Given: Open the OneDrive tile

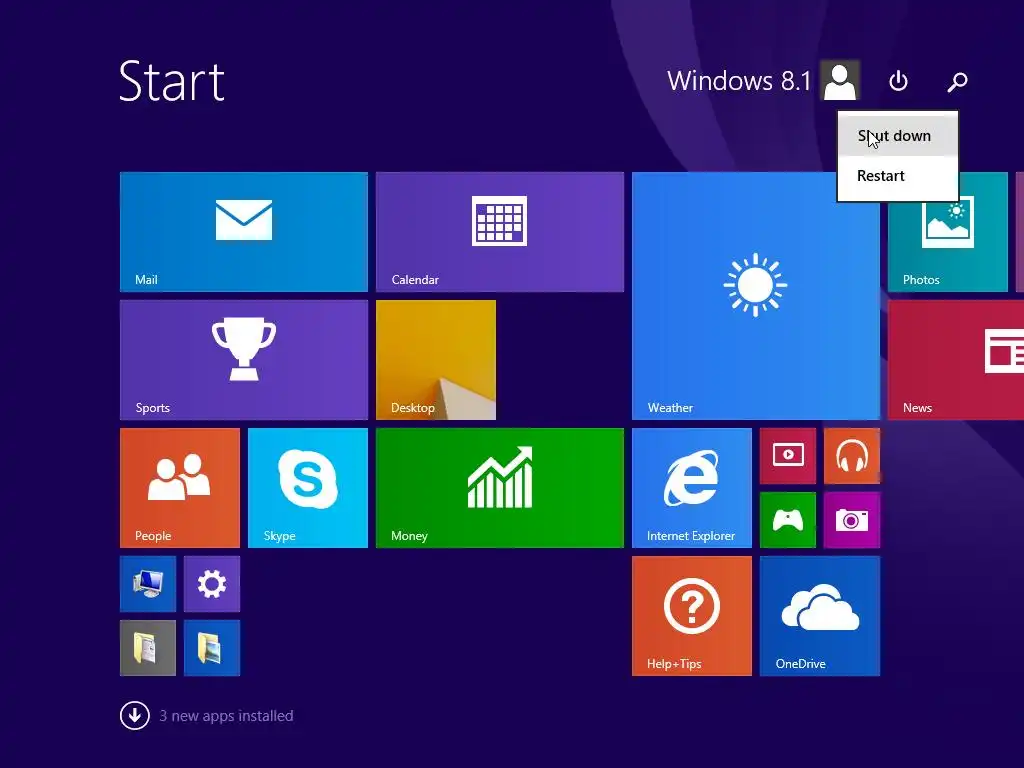Looking at the screenshot, I should (x=820, y=616).
